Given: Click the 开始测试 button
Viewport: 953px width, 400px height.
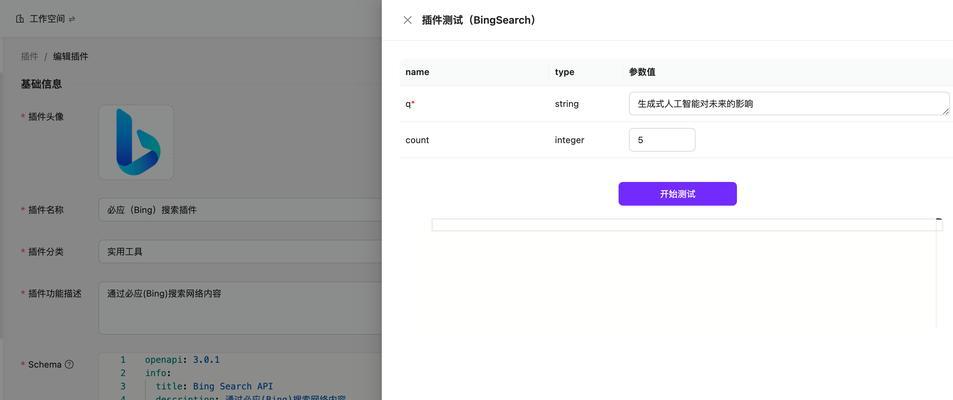Looking at the screenshot, I should click(677, 194).
